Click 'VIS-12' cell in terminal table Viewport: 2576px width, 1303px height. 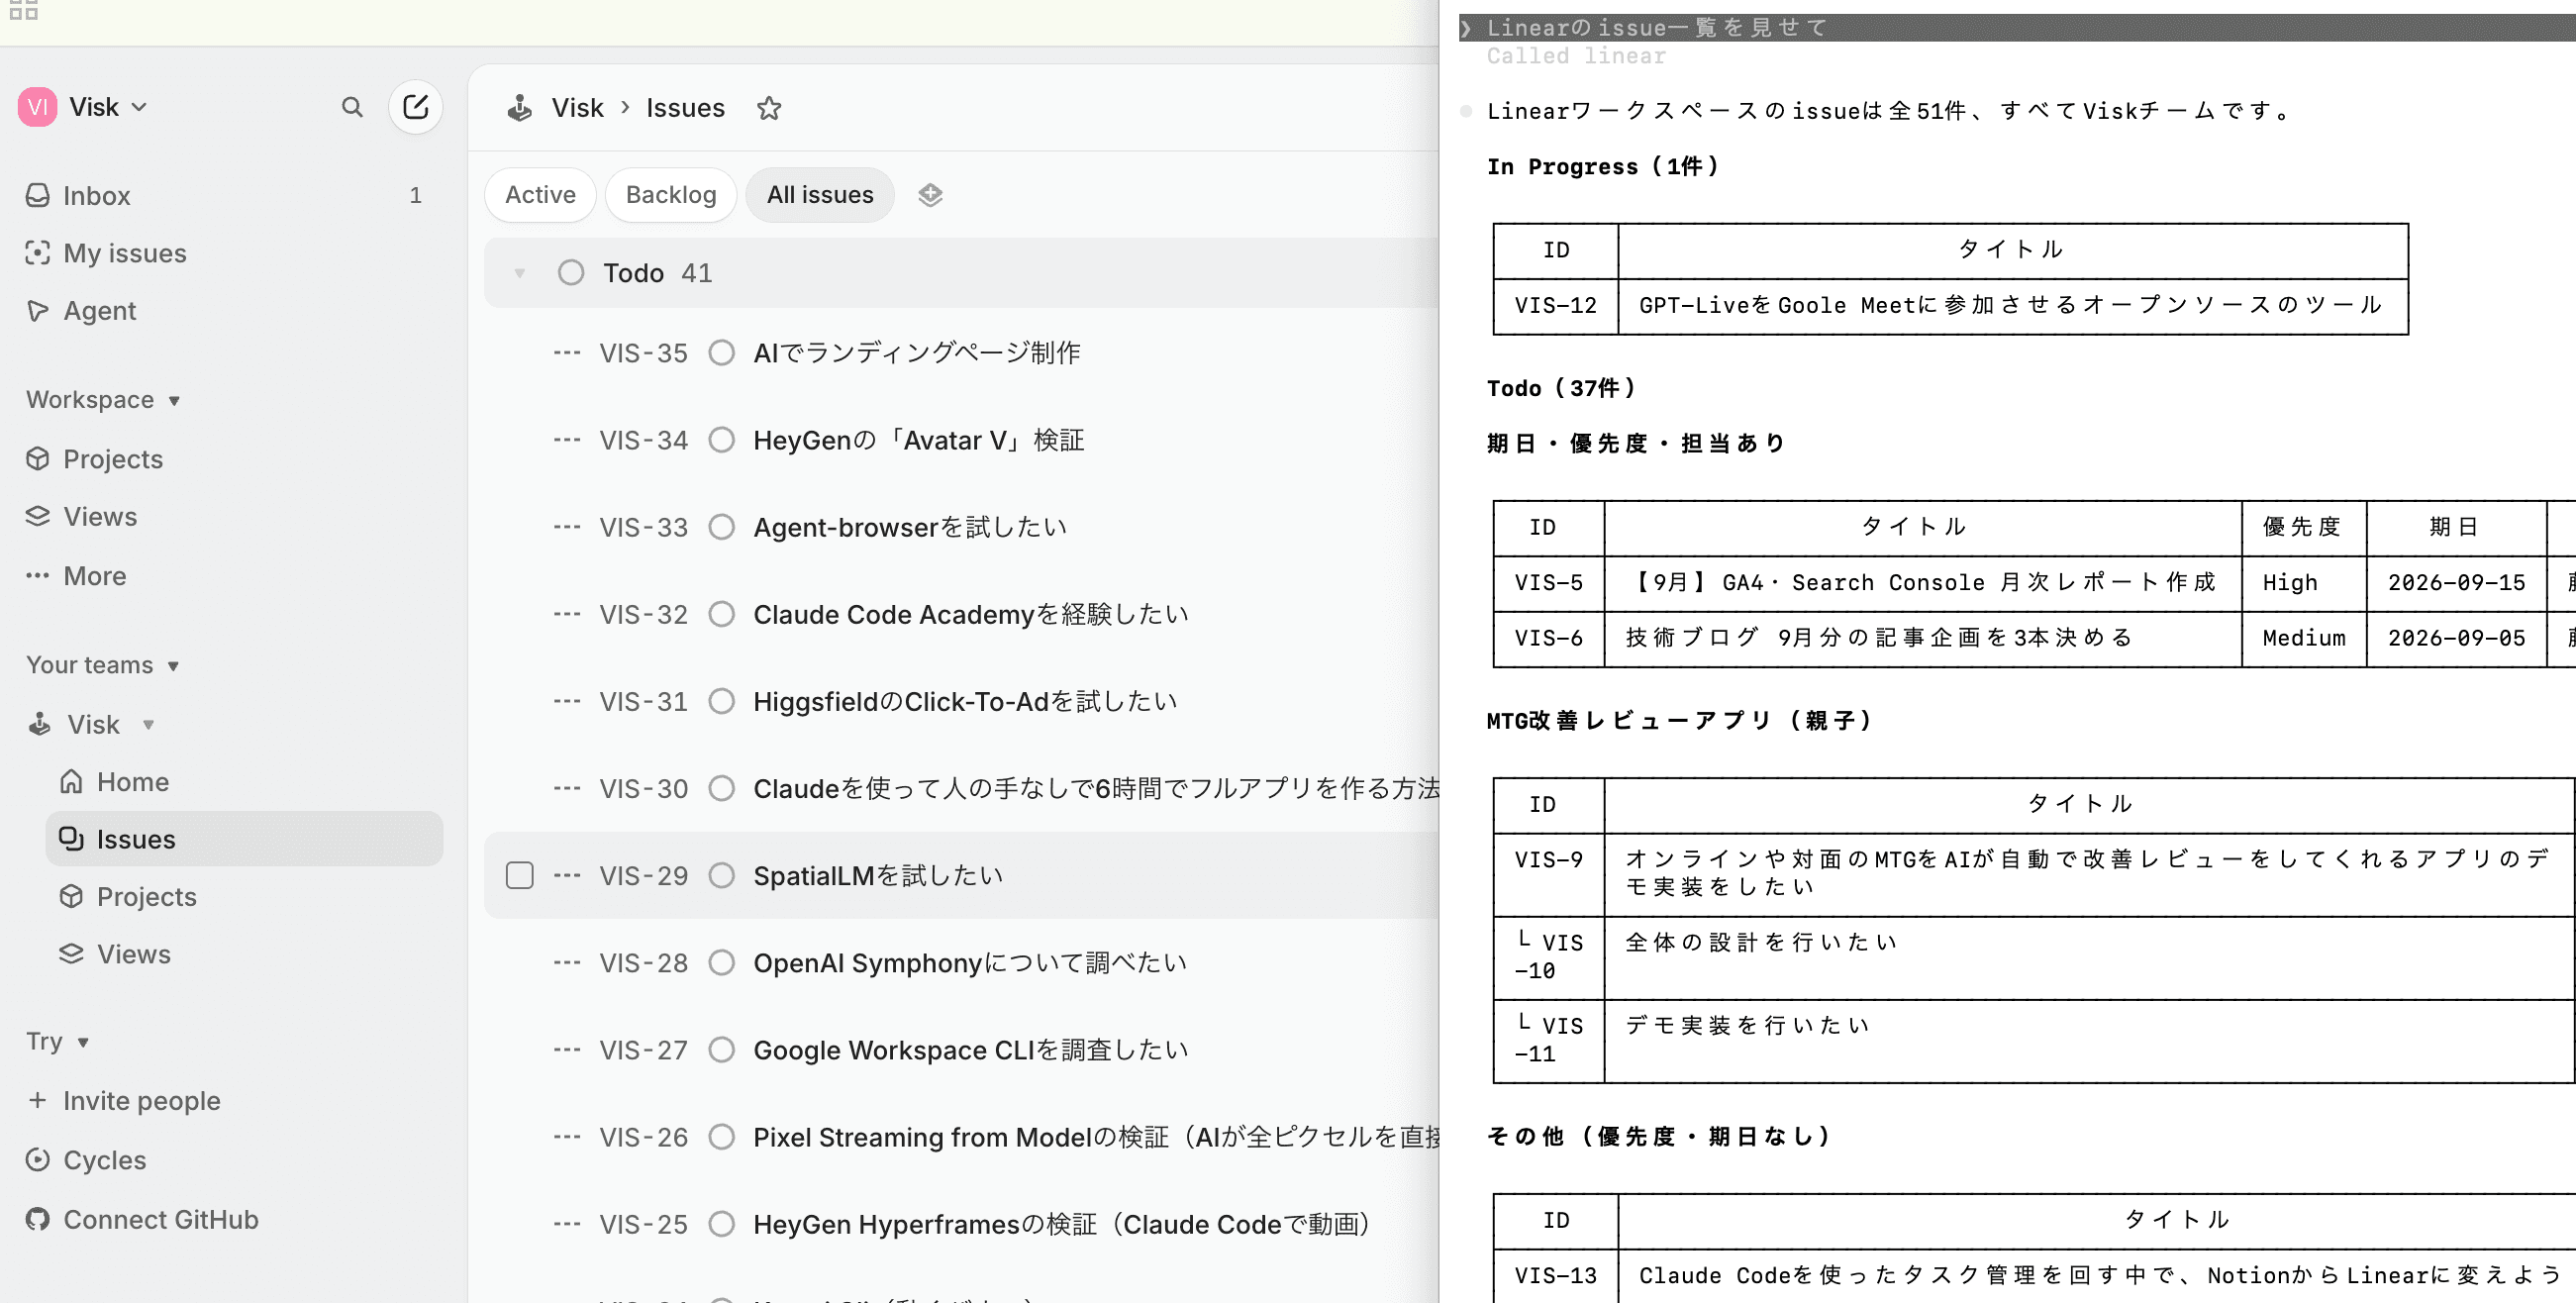(1555, 305)
